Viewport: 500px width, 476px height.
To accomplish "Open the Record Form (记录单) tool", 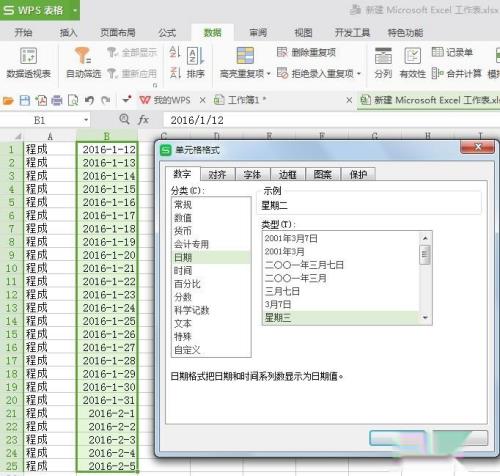I will coord(452,52).
